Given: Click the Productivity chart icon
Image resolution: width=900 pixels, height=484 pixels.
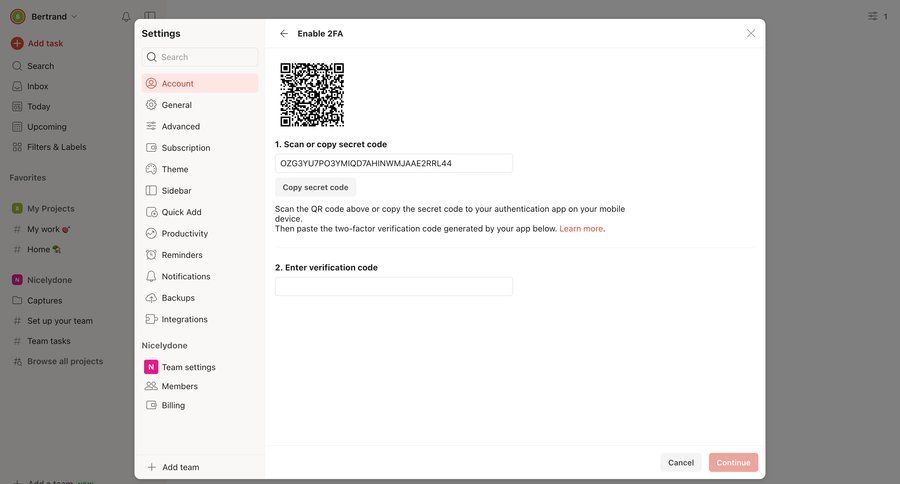Looking at the screenshot, I should 151,233.
